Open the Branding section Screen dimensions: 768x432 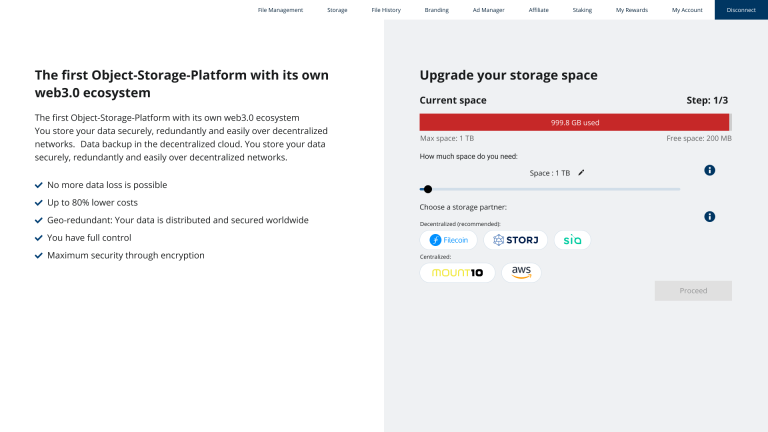(x=436, y=10)
